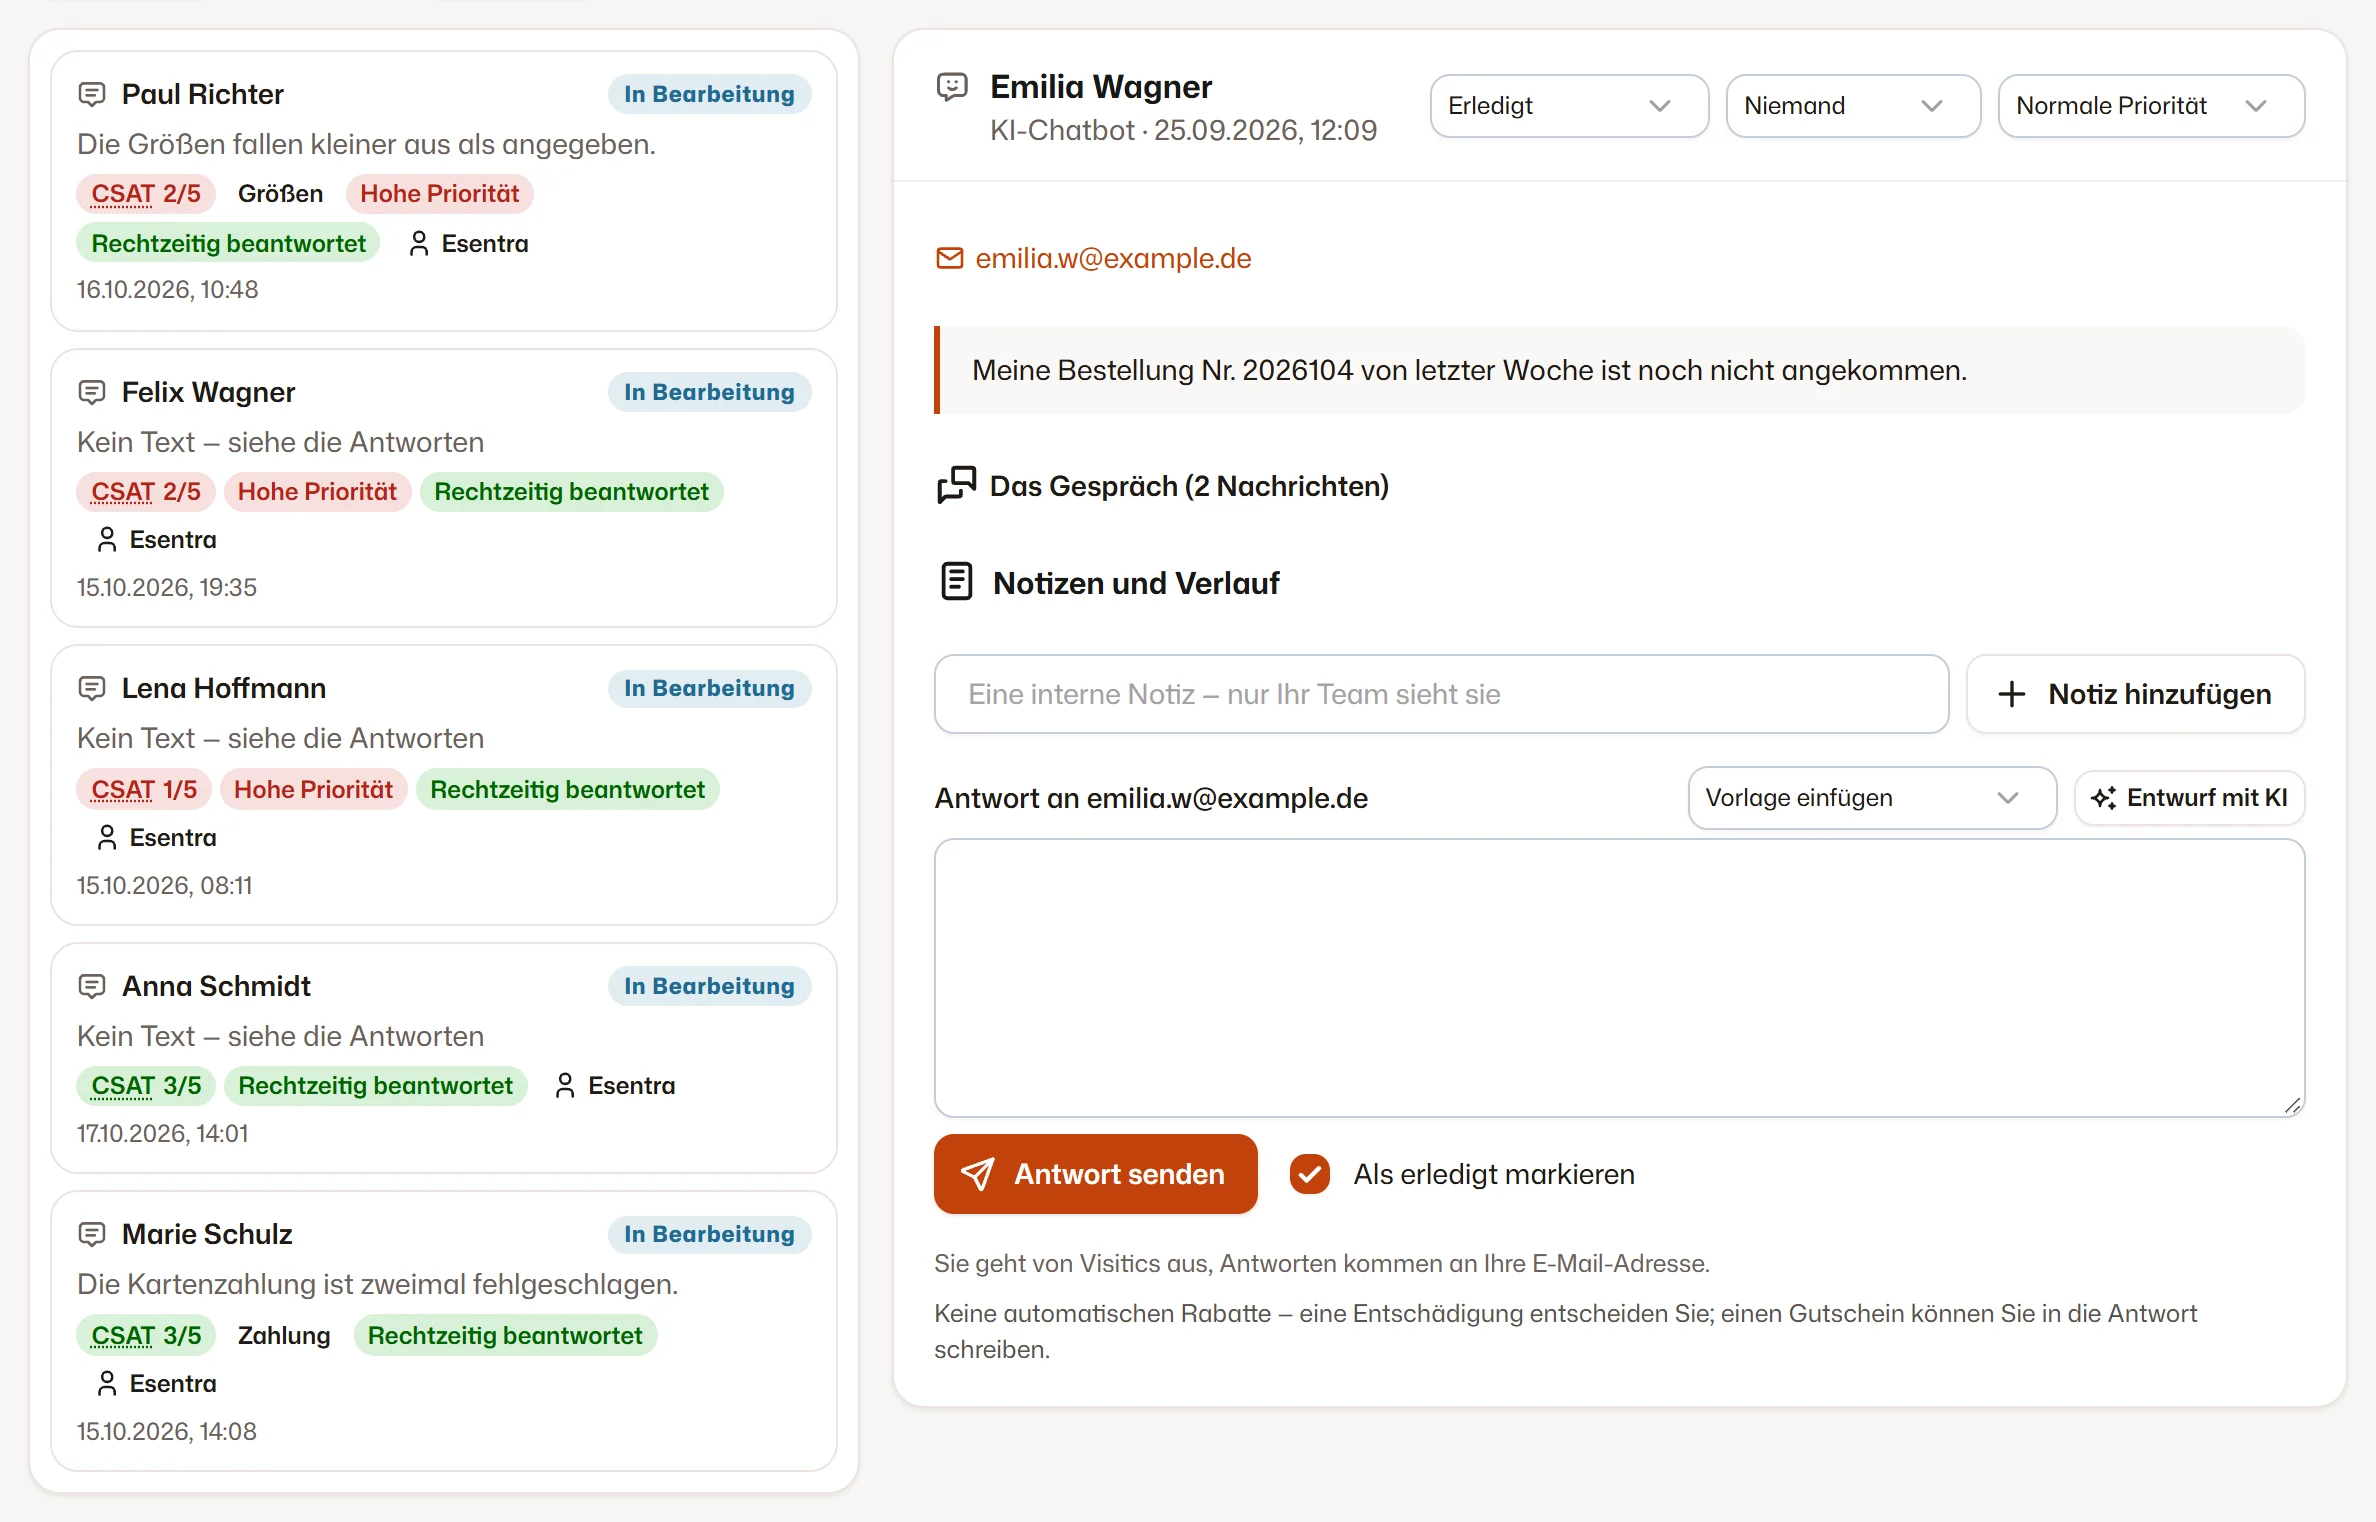
Task: Click the plus icon on Notiz hinzufügen
Action: (2011, 694)
